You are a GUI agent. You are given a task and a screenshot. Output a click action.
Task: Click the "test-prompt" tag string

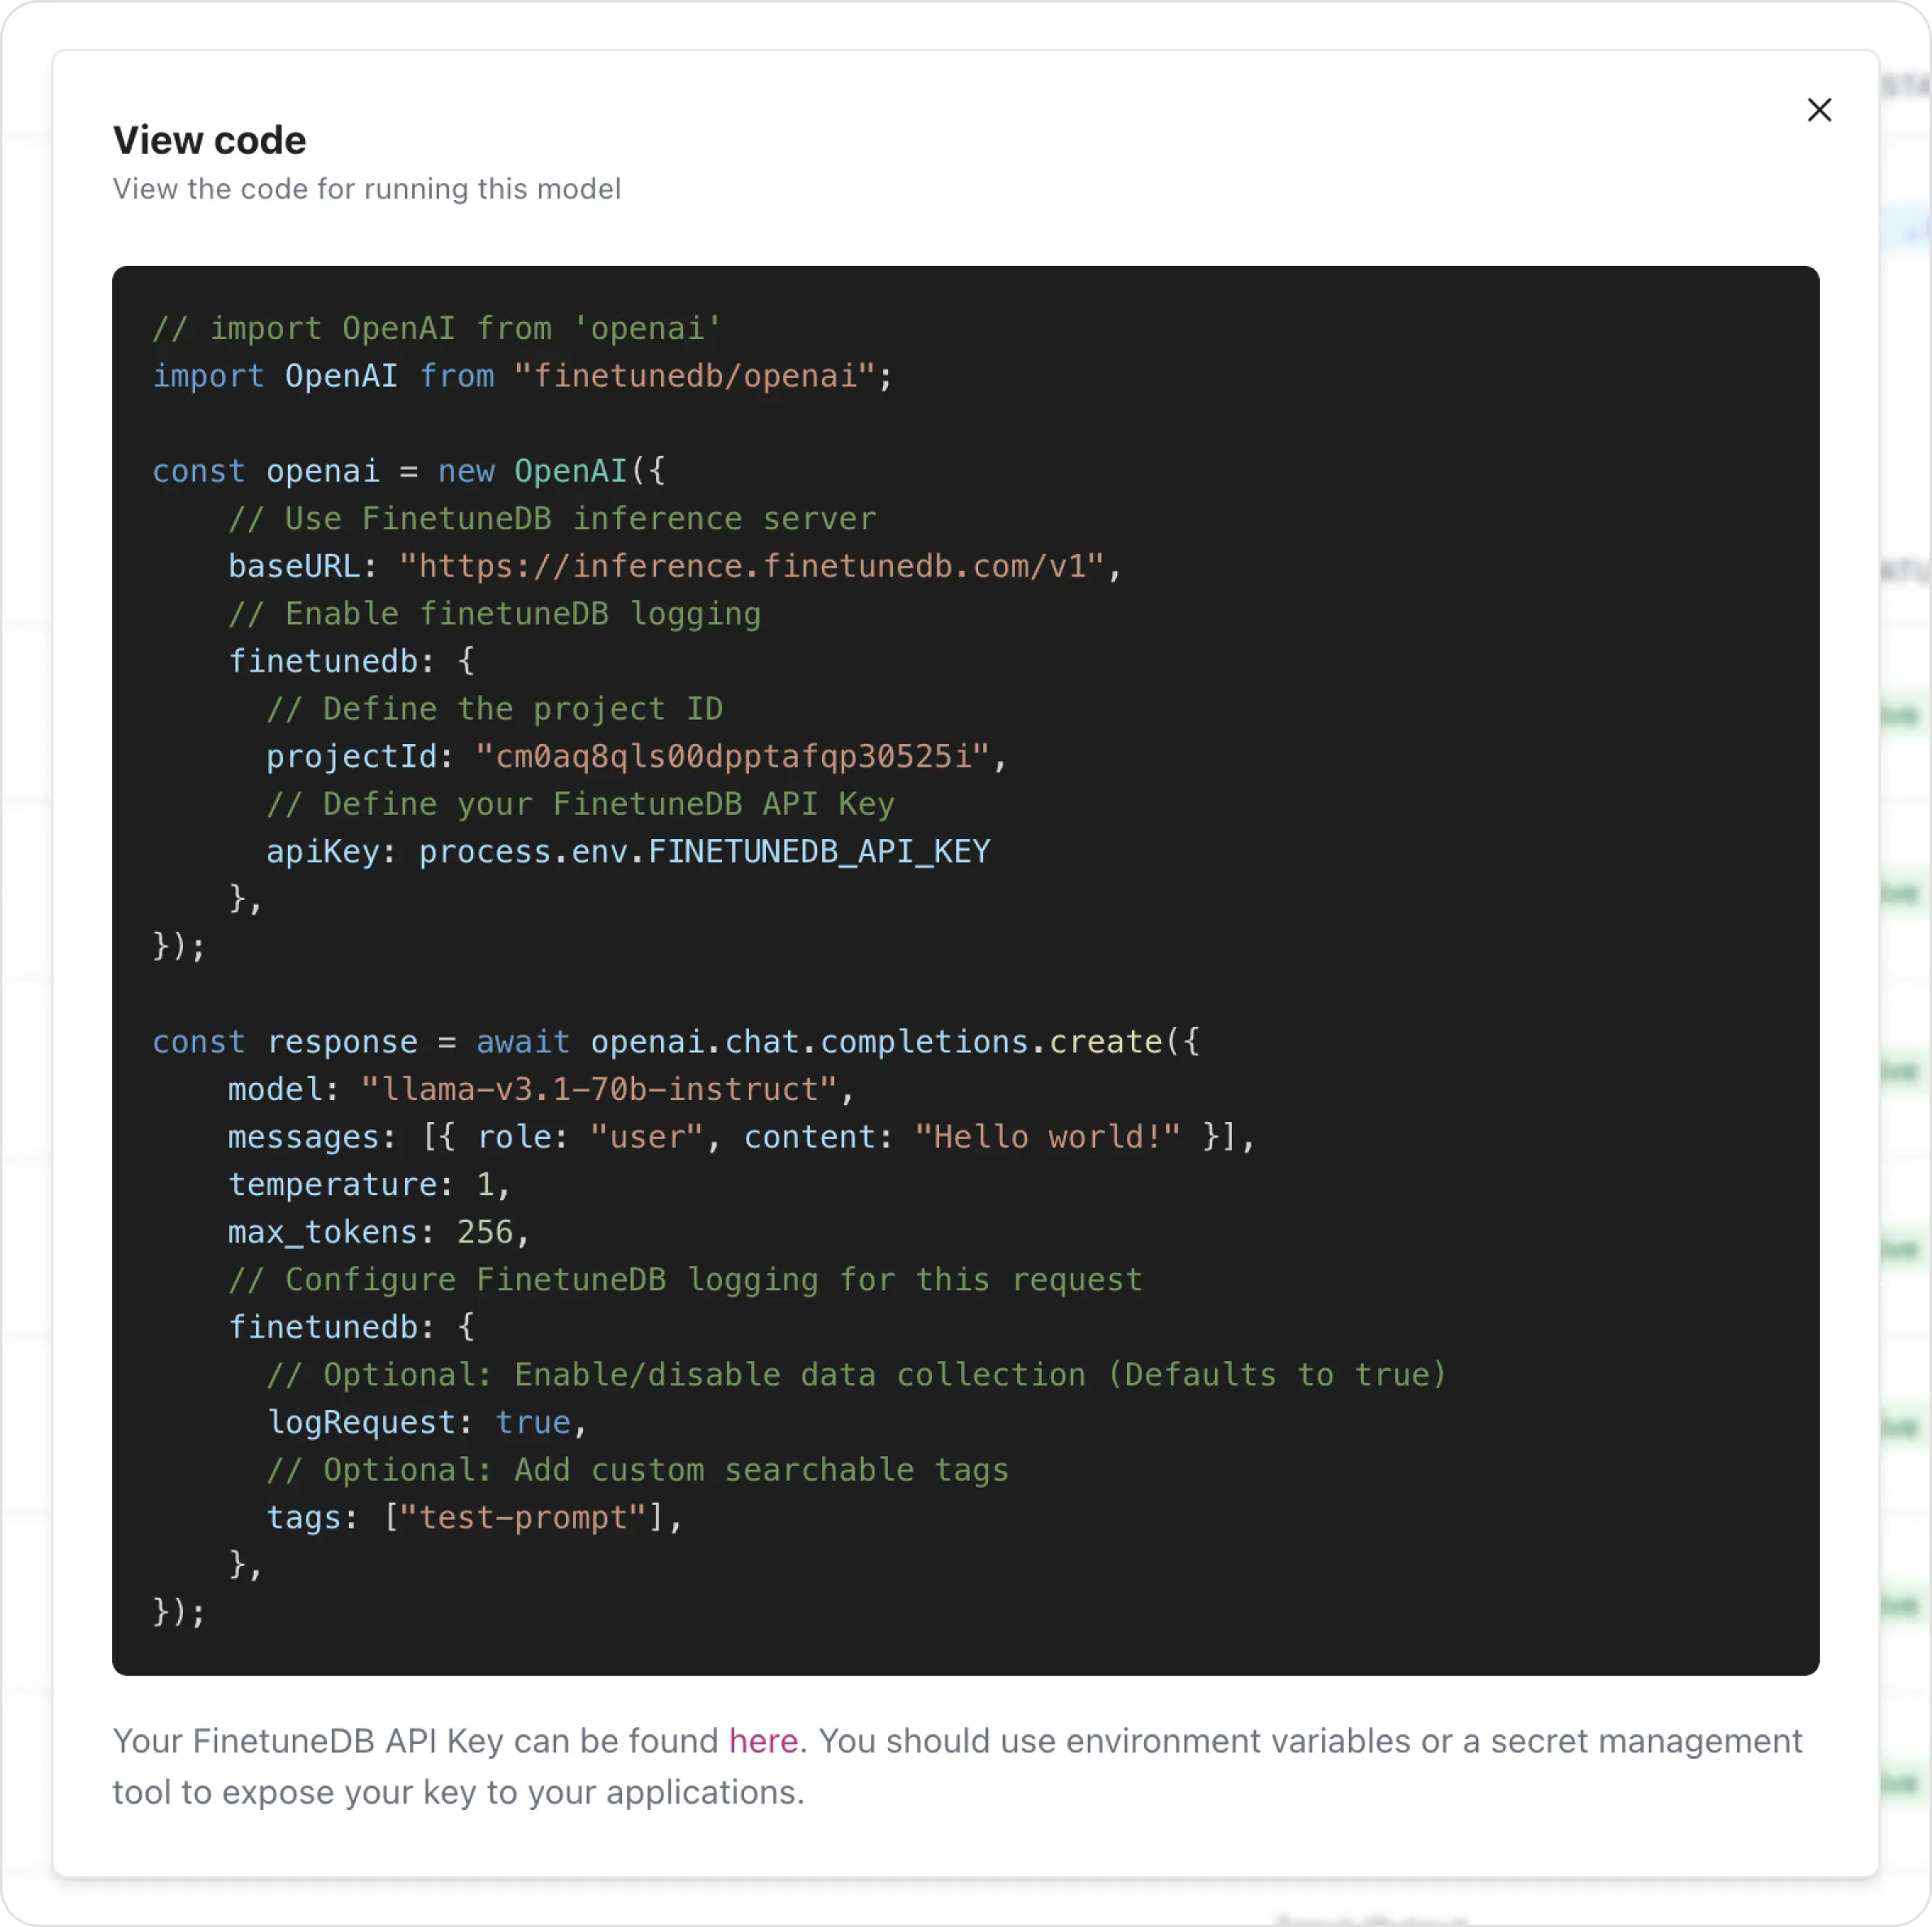[522, 1517]
